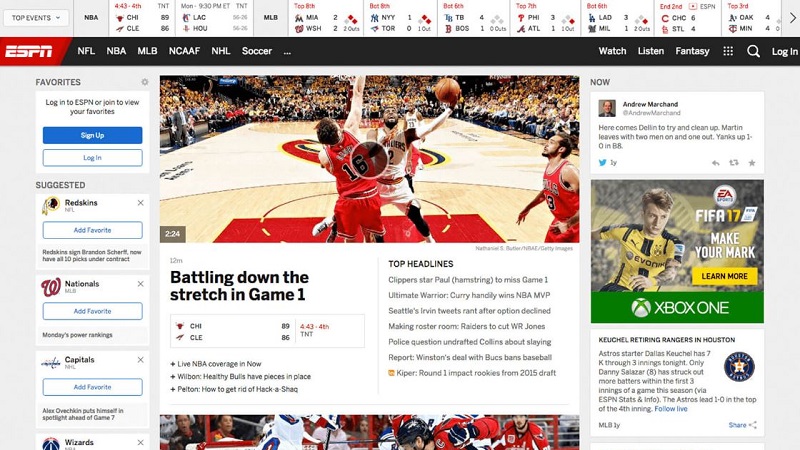Open CHI vs CLE scoreboard game
The width and height of the screenshot is (800, 450).
[x=142, y=18]
